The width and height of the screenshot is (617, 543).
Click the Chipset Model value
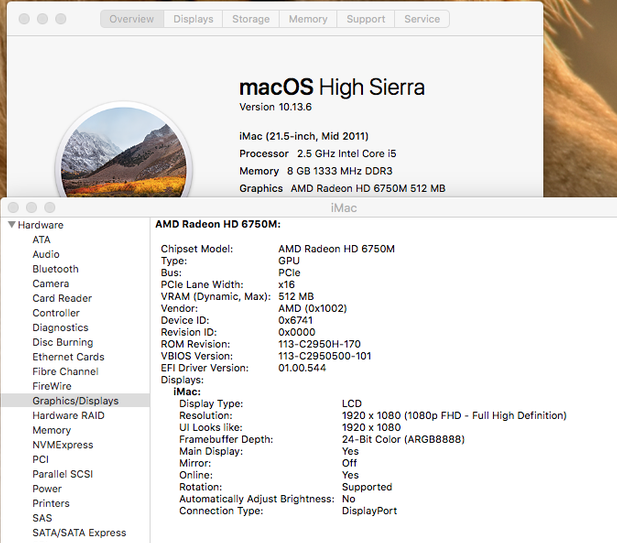tap(336, 249)
